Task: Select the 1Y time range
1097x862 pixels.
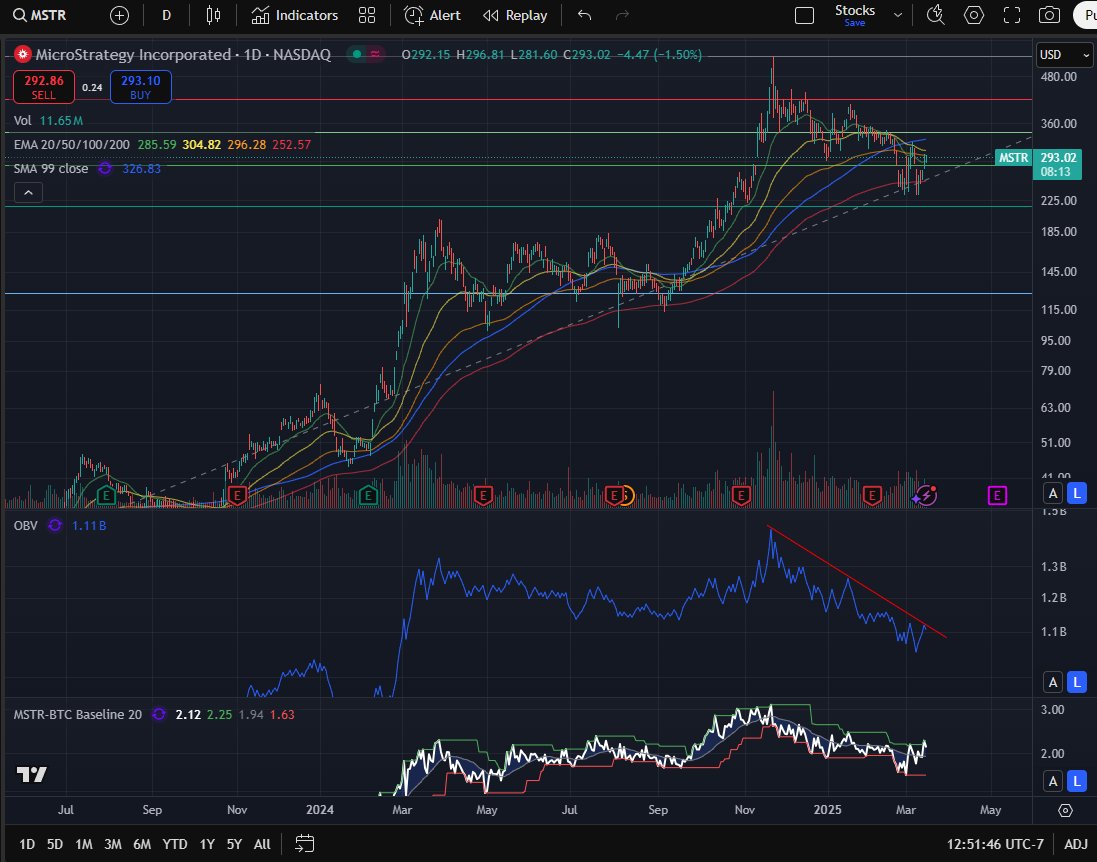Action: coord(207,844)
